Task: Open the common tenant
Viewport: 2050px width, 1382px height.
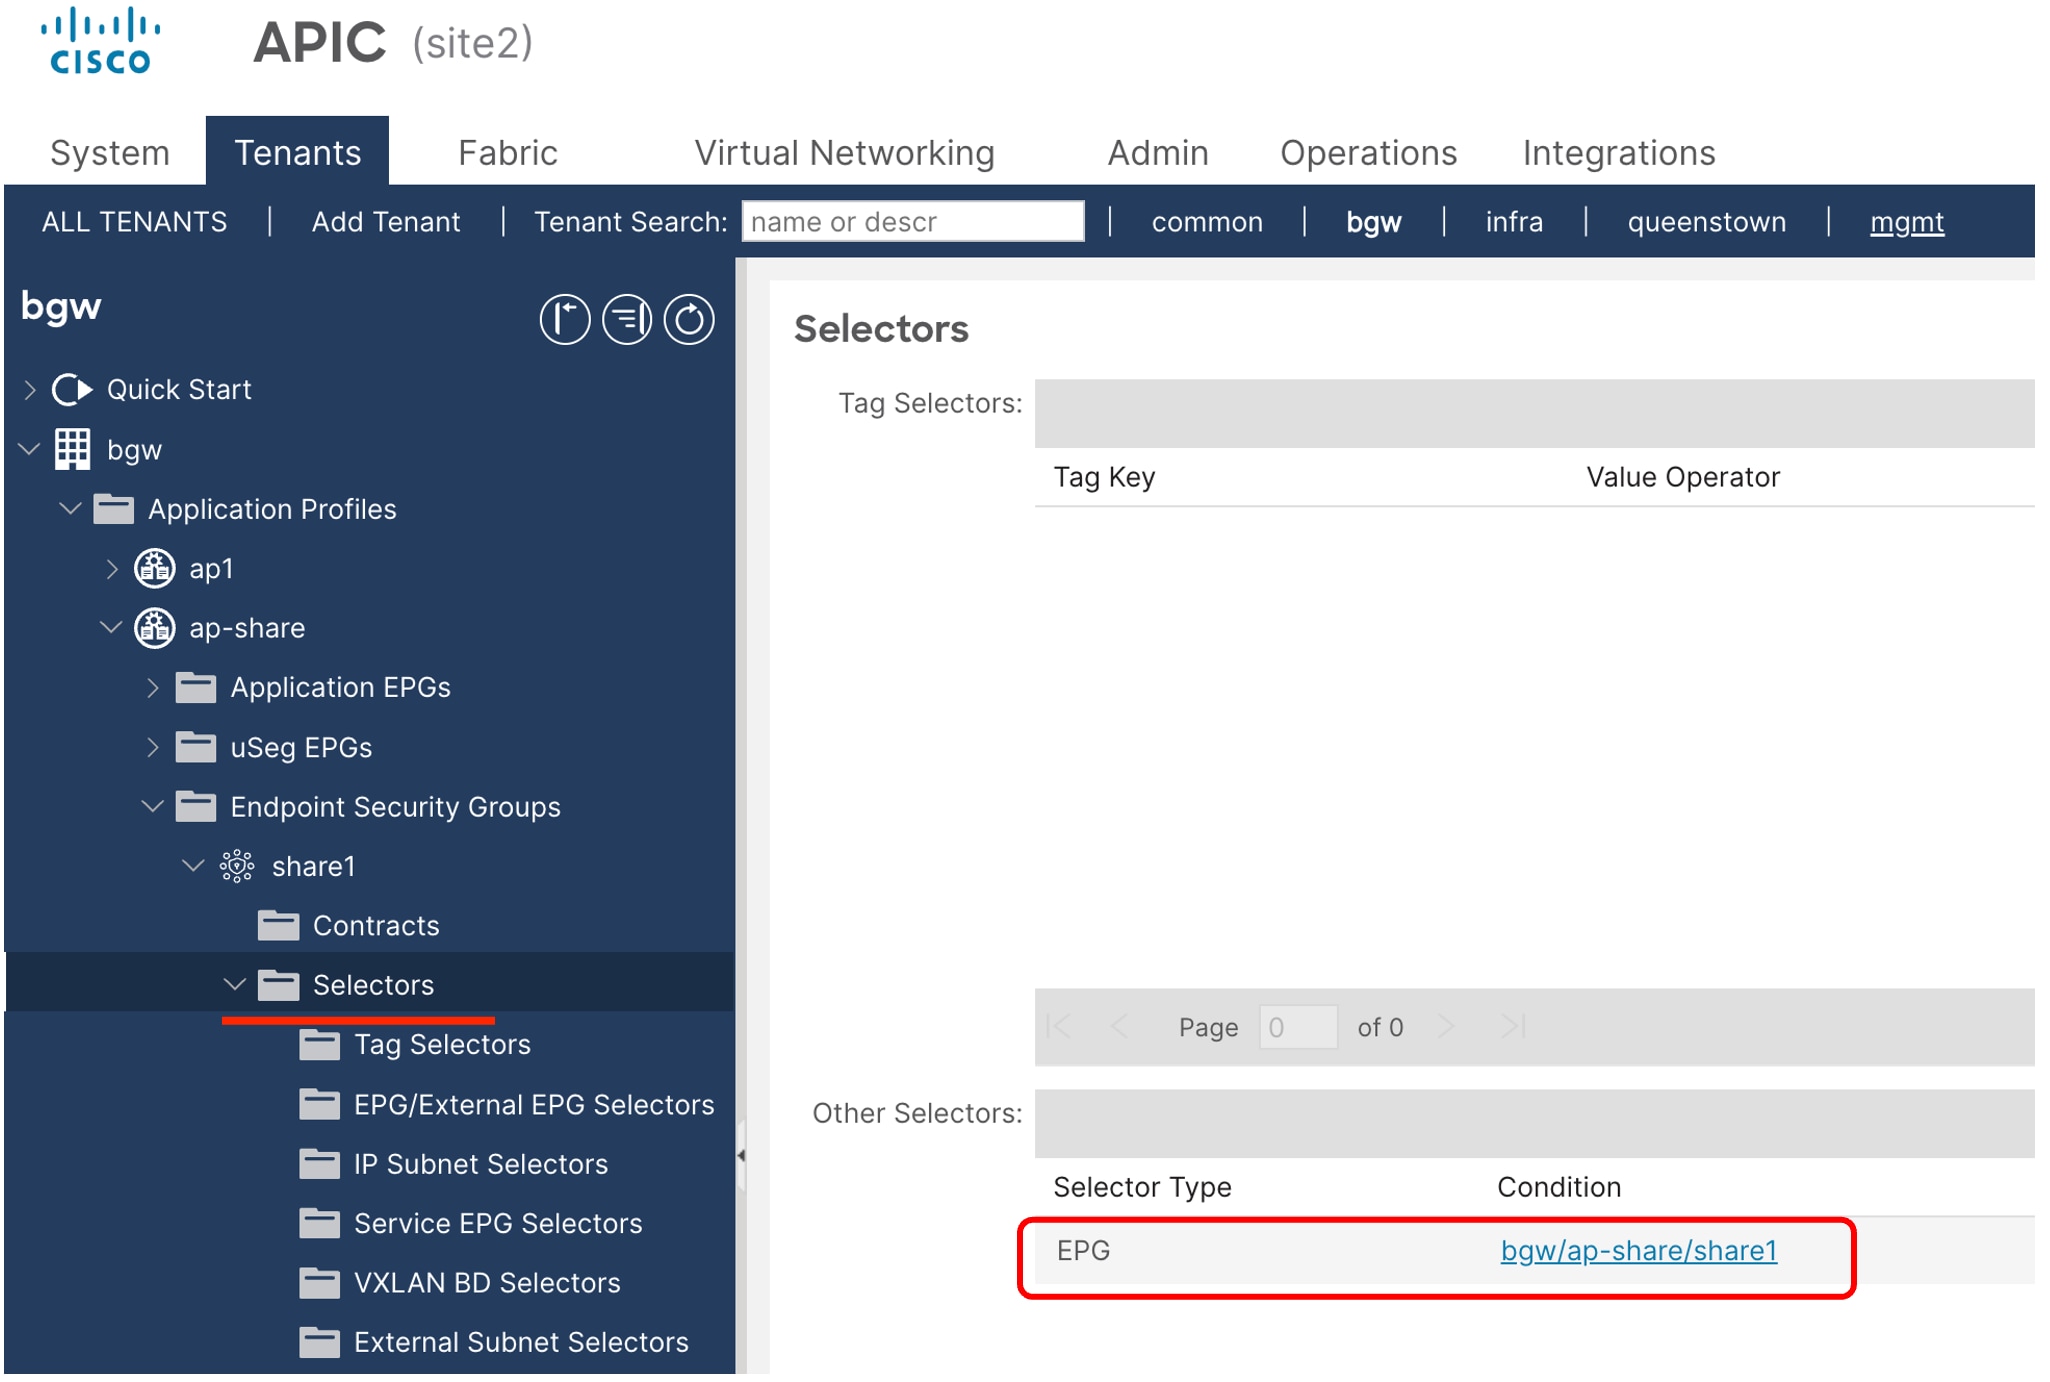Action: pos(1207,221)
